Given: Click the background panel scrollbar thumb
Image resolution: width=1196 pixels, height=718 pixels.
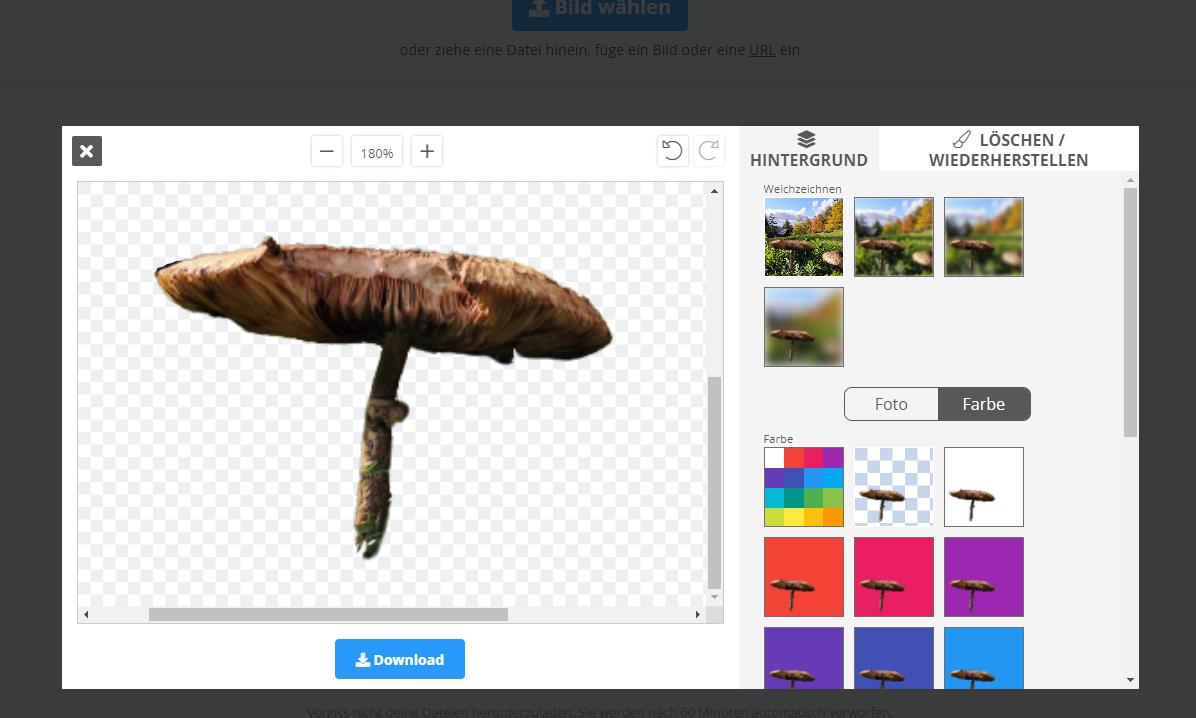Looking at the screenshot, I should coord(1130,313).
